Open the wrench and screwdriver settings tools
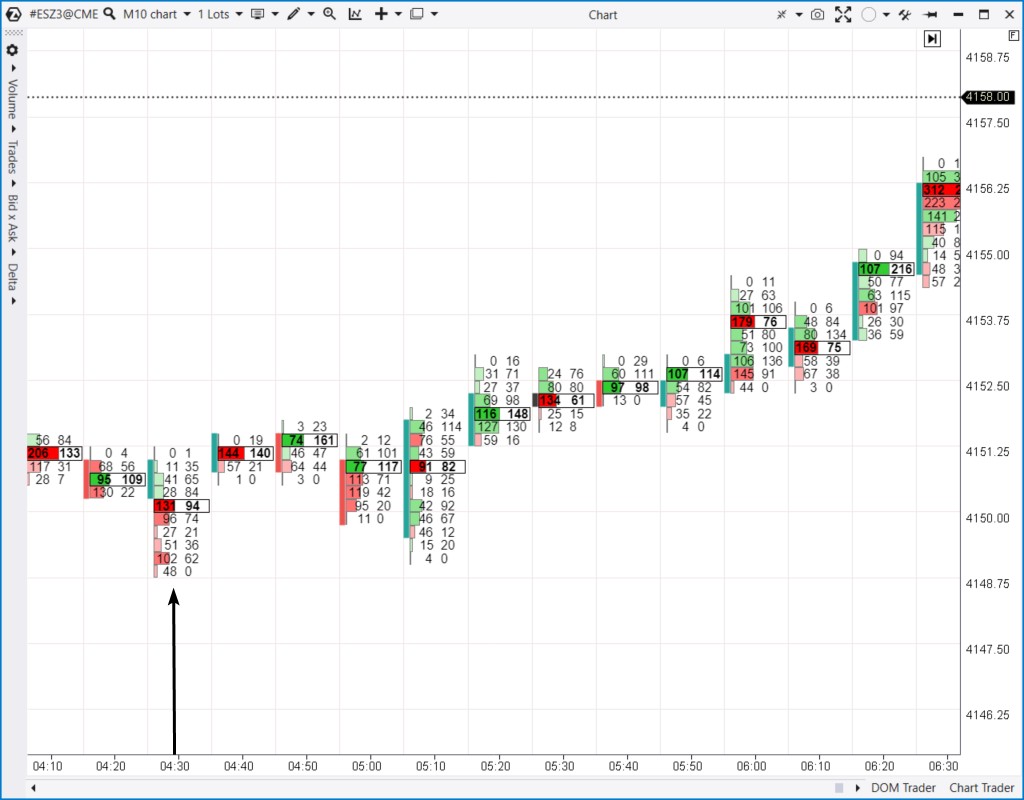The width and height of the screenshot is (1024, 800). [905, 15]
